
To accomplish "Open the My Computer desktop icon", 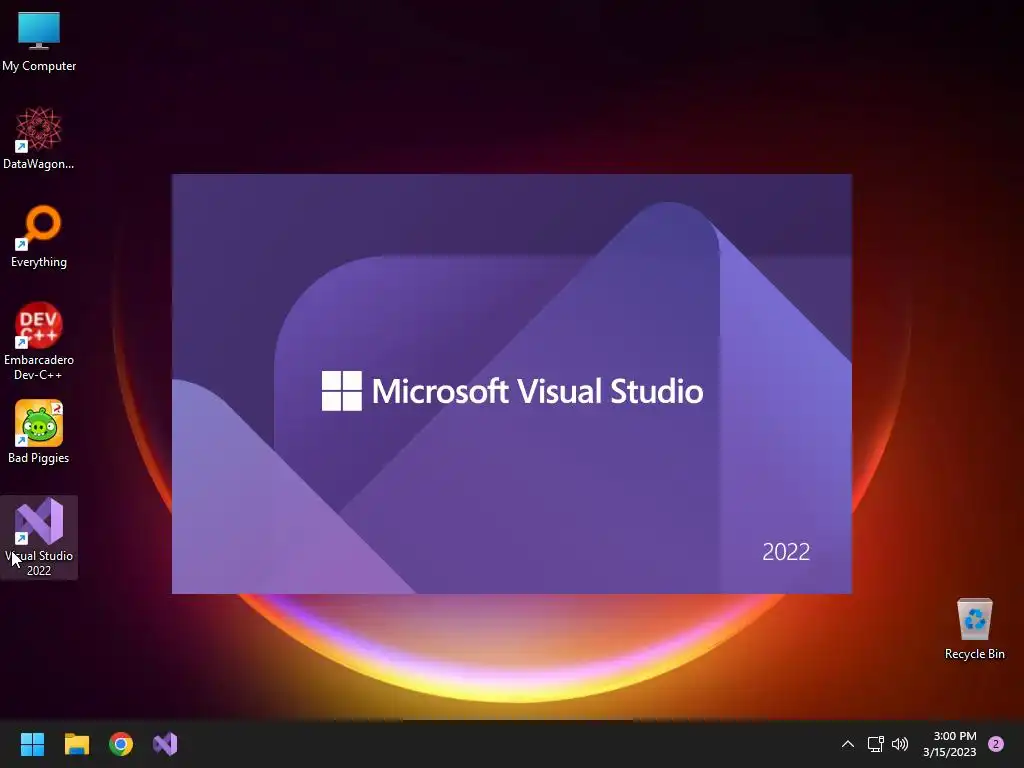I will click(39, 40).
